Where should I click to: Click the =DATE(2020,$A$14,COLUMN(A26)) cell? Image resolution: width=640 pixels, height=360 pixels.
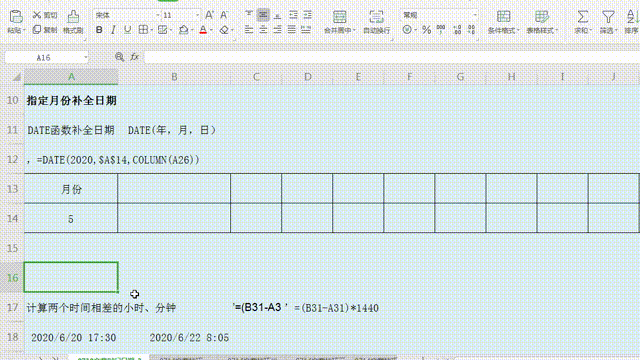(x=113, y=160)
